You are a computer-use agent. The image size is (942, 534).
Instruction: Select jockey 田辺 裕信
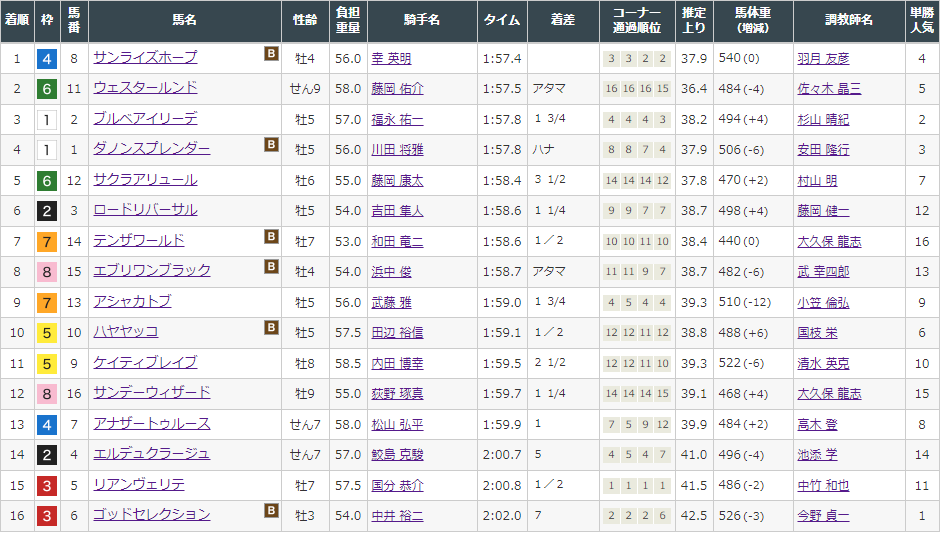pyautogui.click(x=397, y=333)
